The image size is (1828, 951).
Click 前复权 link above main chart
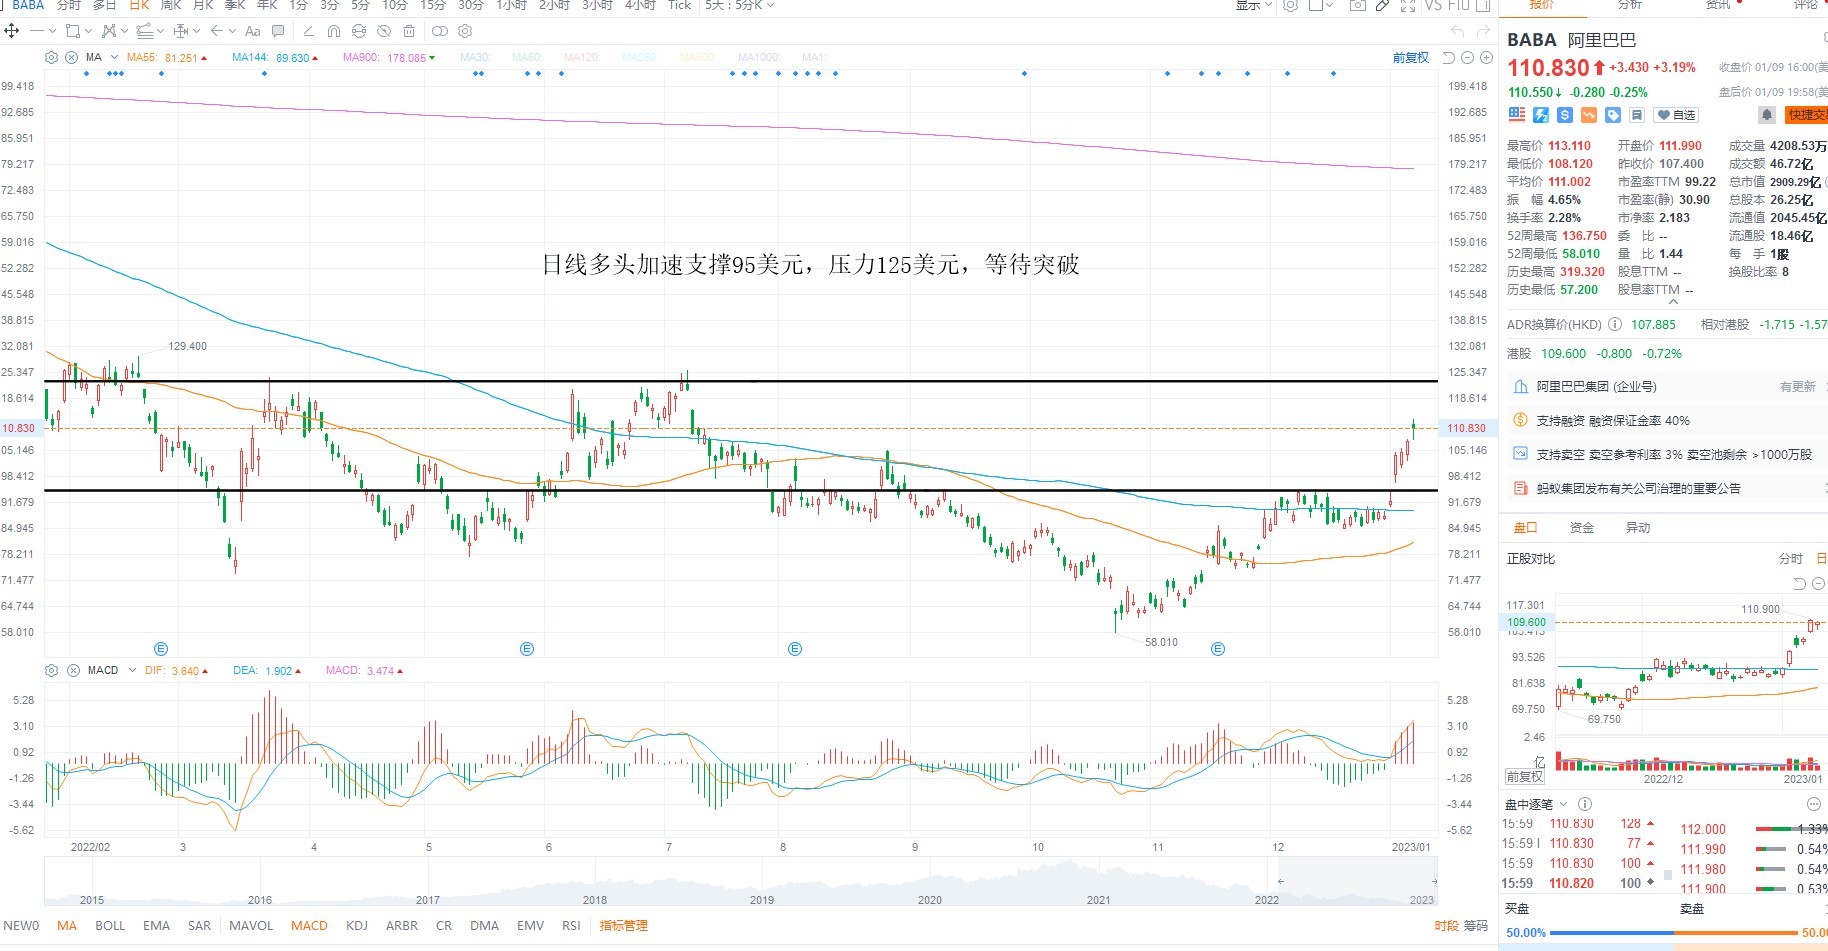click(1411, 58)
